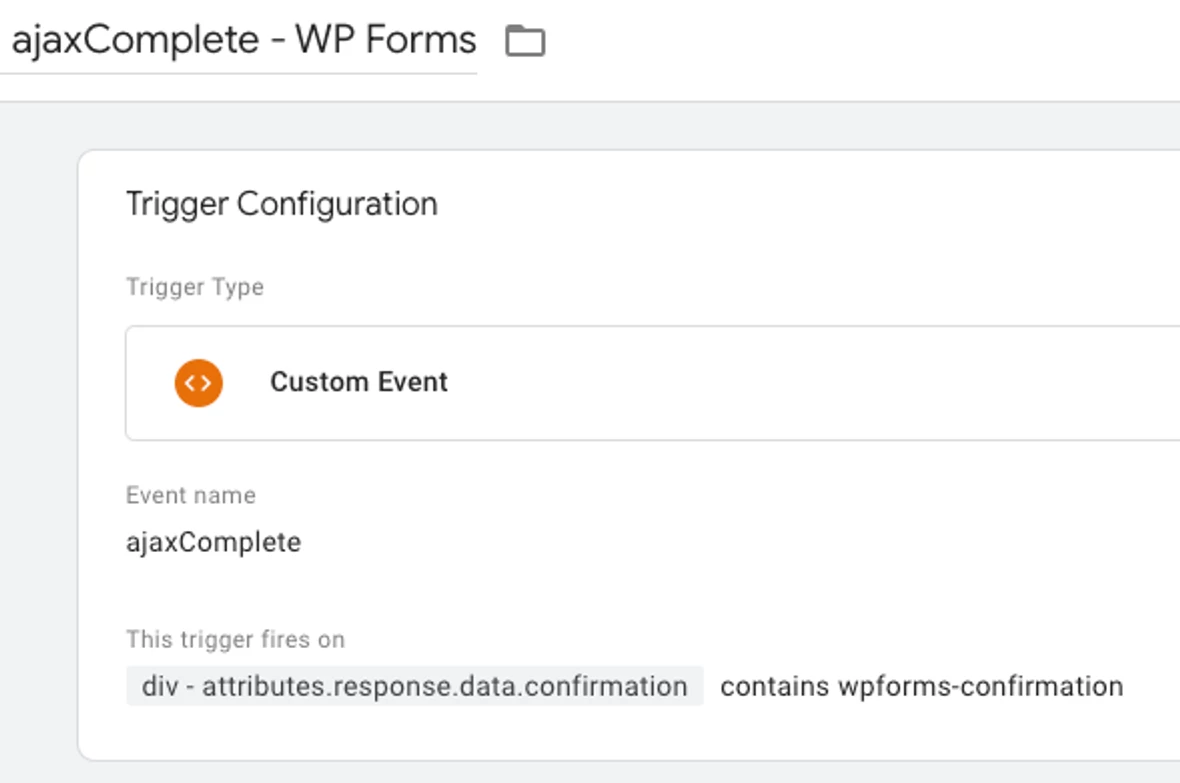
Task: Click the 'Event name' field label
Action: 190,496
